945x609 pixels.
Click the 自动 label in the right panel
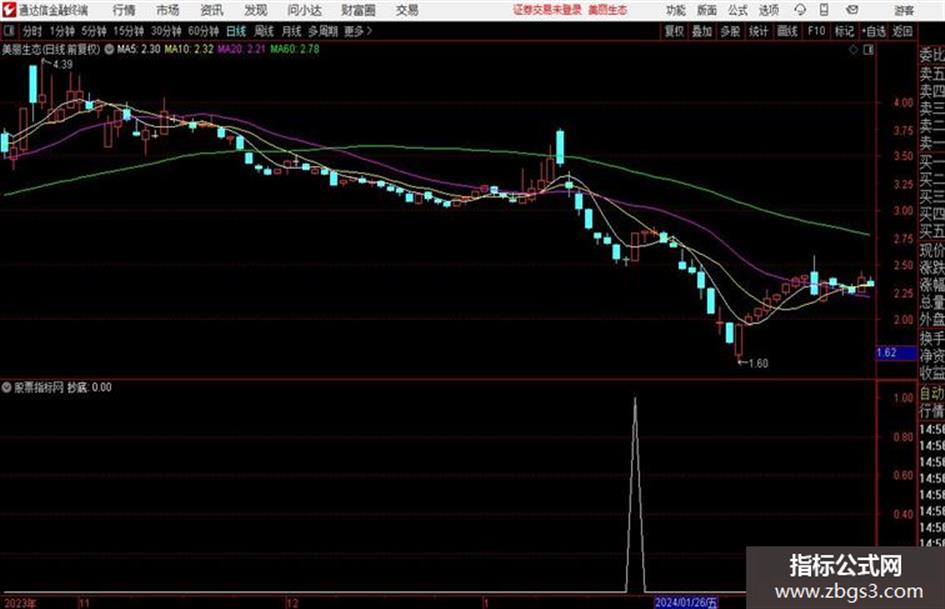(932, 394)
